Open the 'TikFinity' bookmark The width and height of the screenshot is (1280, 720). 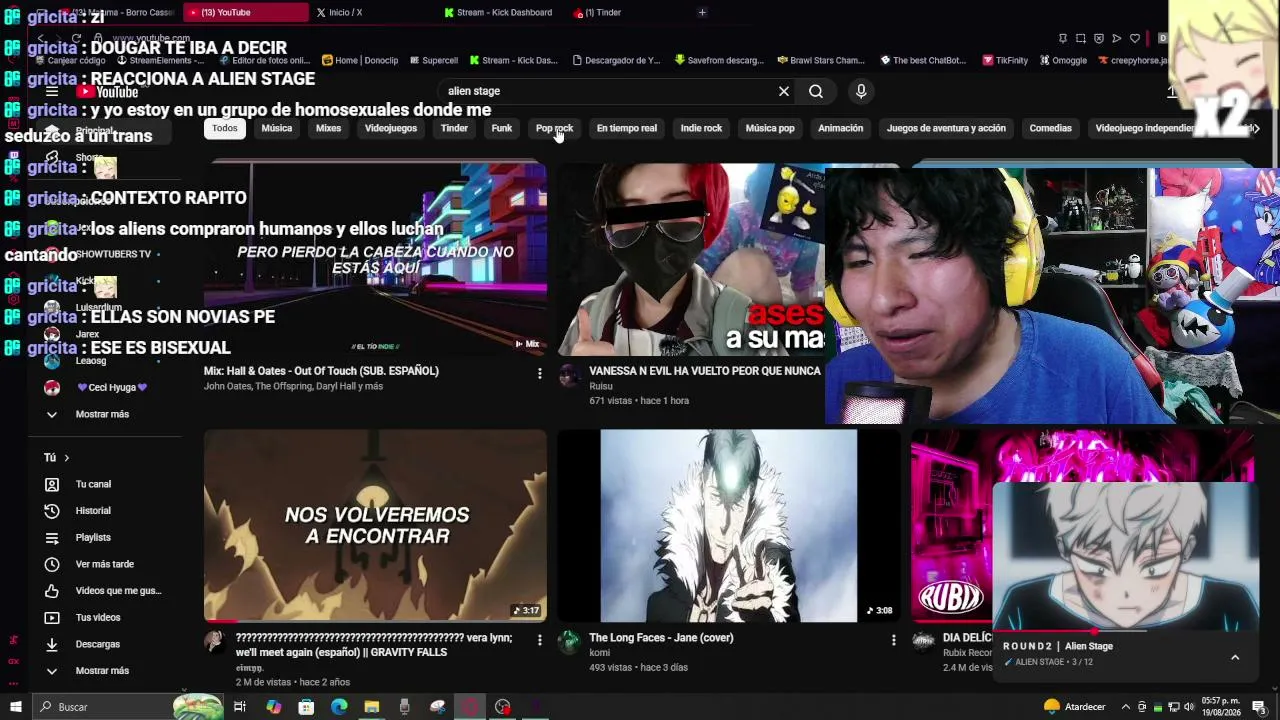pos(1005,60)
